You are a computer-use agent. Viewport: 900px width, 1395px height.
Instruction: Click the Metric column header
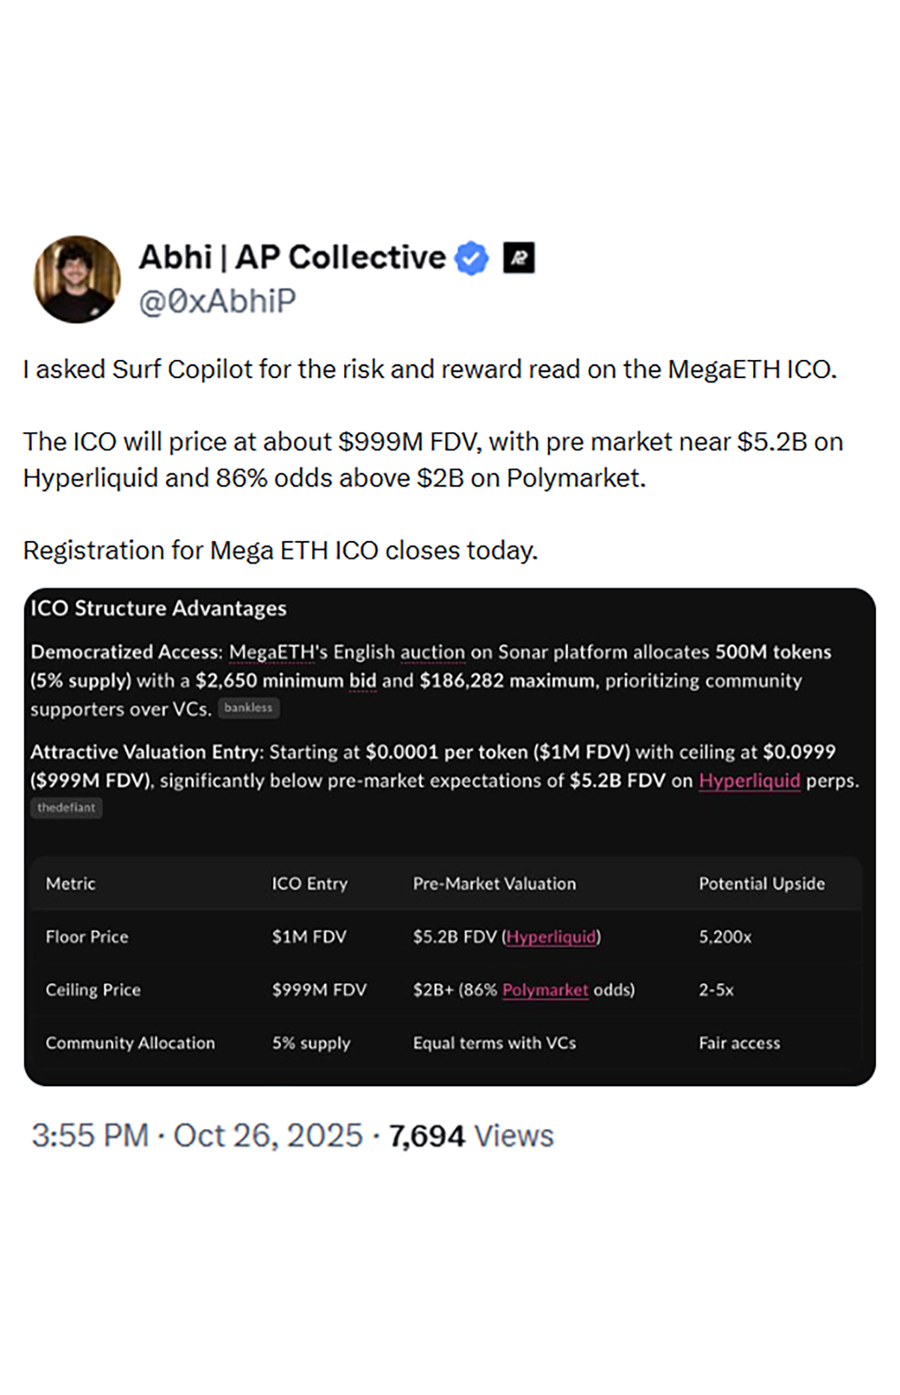click(x=70, y=884)
